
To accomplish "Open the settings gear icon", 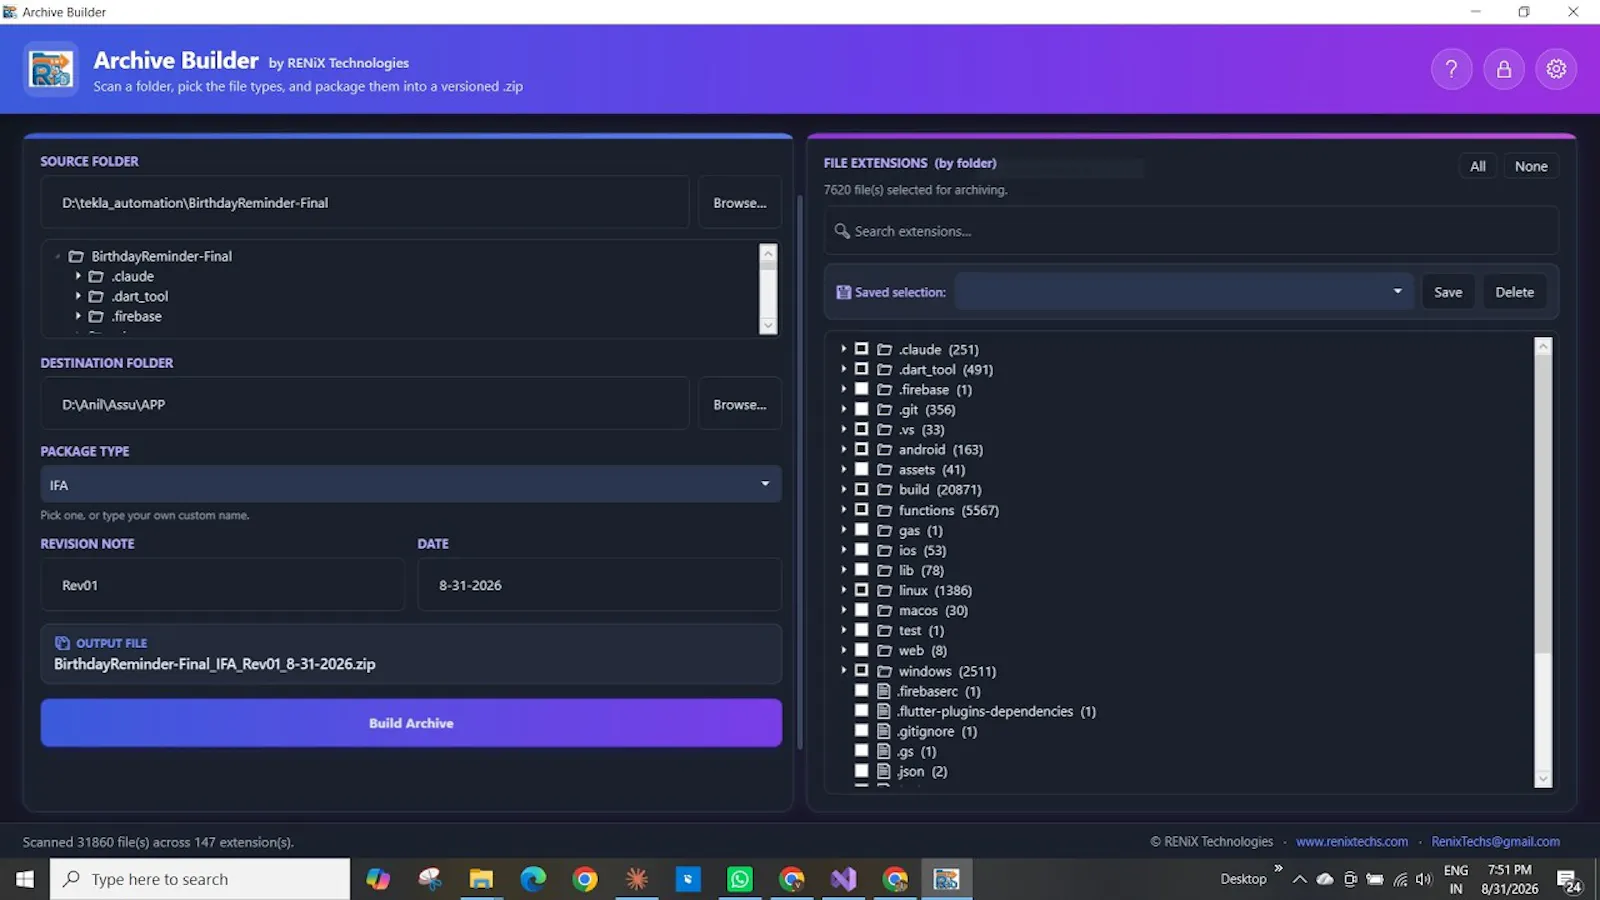I will pyautogui.click(x=1556, y=69).
